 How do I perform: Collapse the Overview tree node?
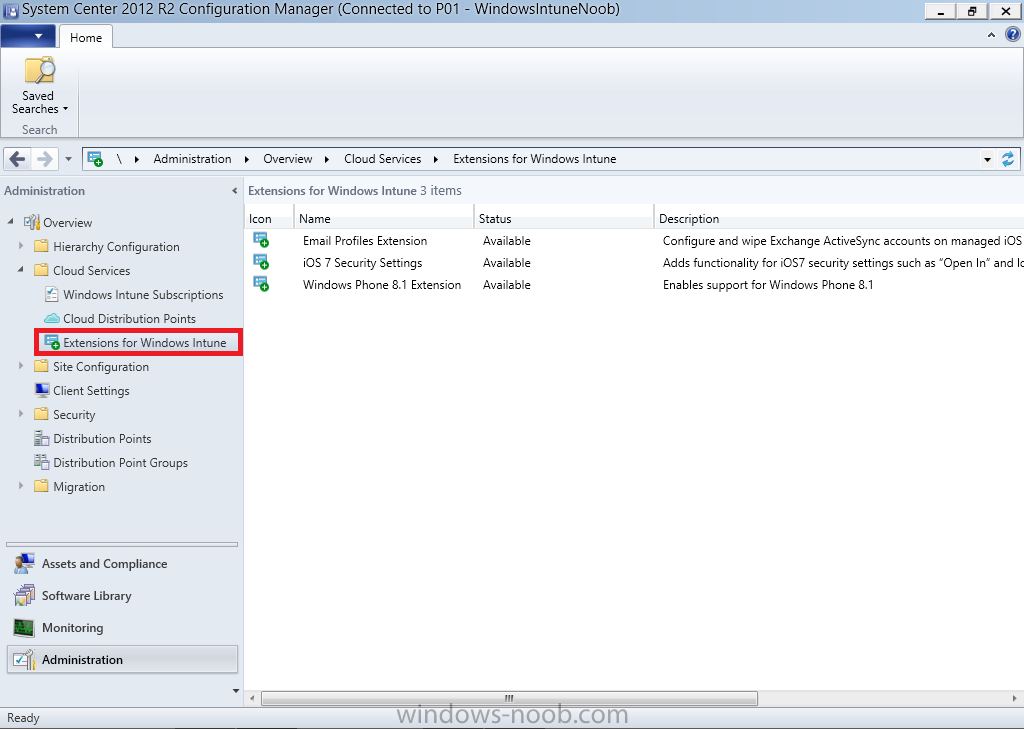coord(10,222)
